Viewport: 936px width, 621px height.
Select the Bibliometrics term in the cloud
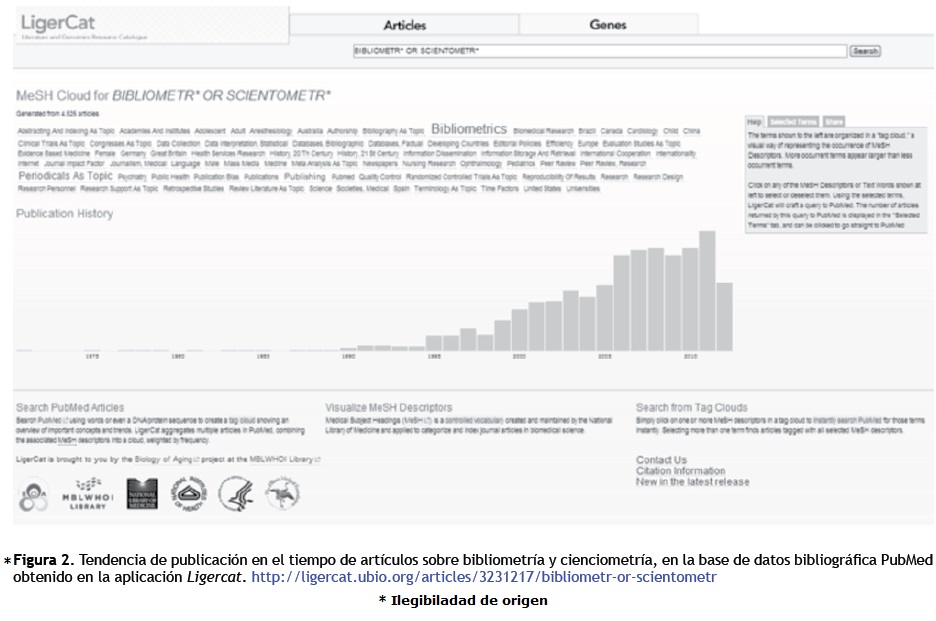pos(469,129)
